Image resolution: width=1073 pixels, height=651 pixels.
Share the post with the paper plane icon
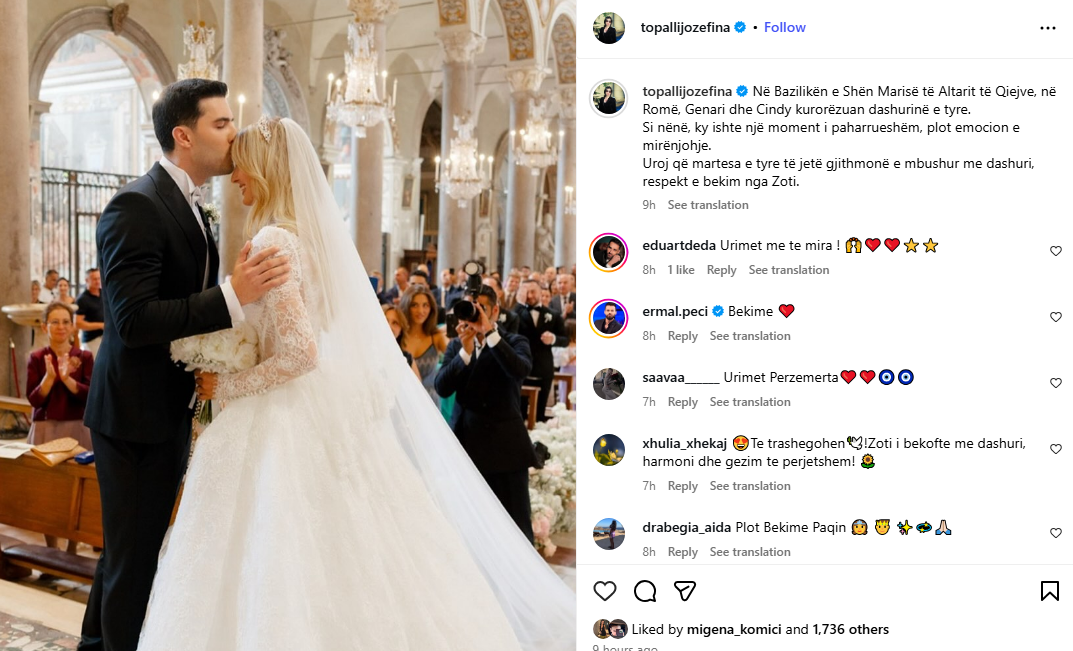coord(685,591)
